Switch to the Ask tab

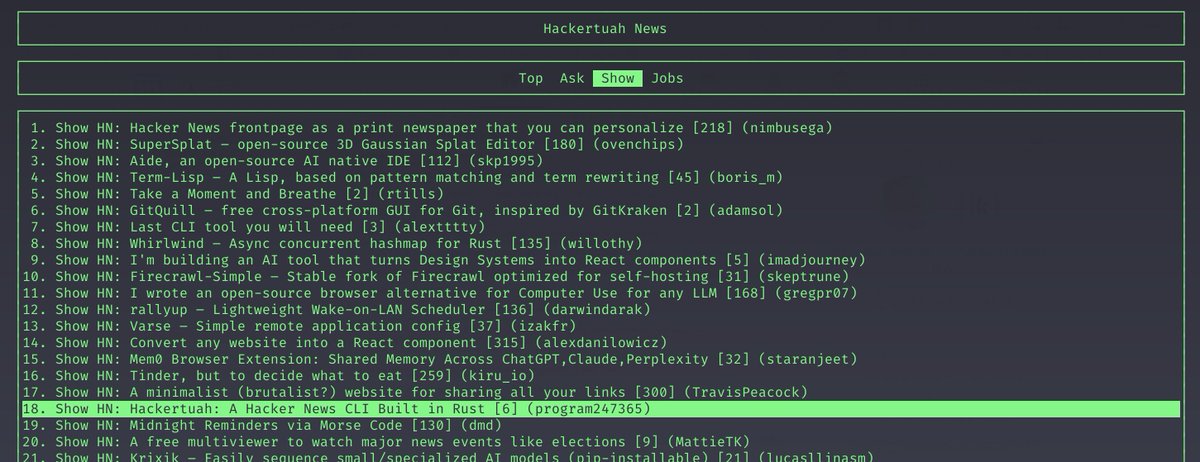point(572,78)
